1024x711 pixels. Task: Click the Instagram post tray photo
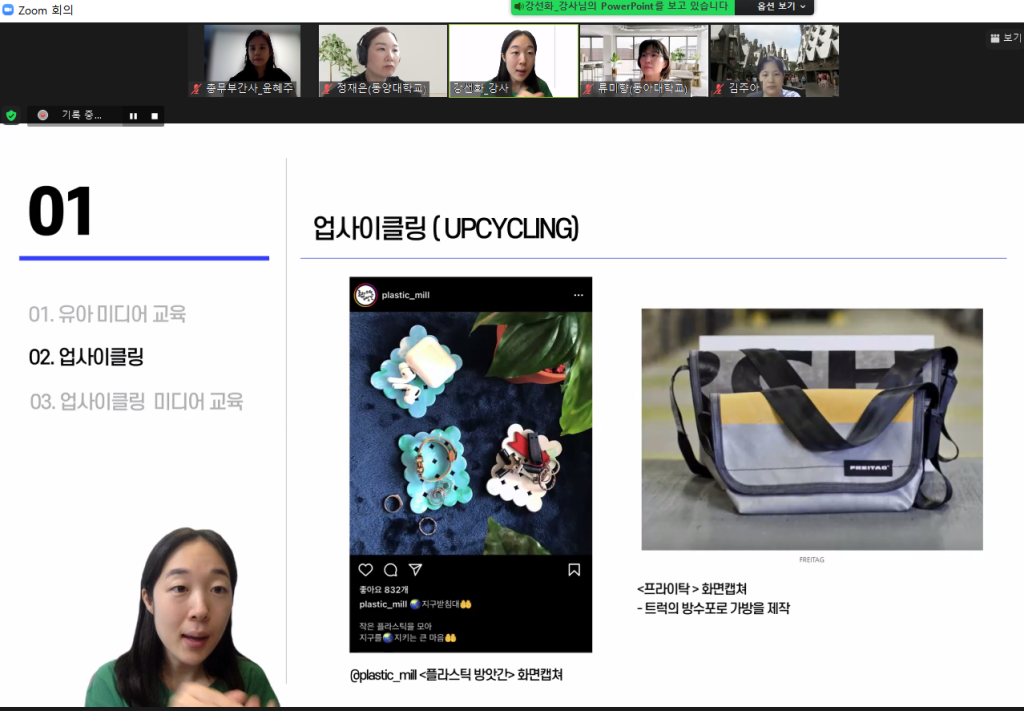pyautogui.click(x=471, y=434)
